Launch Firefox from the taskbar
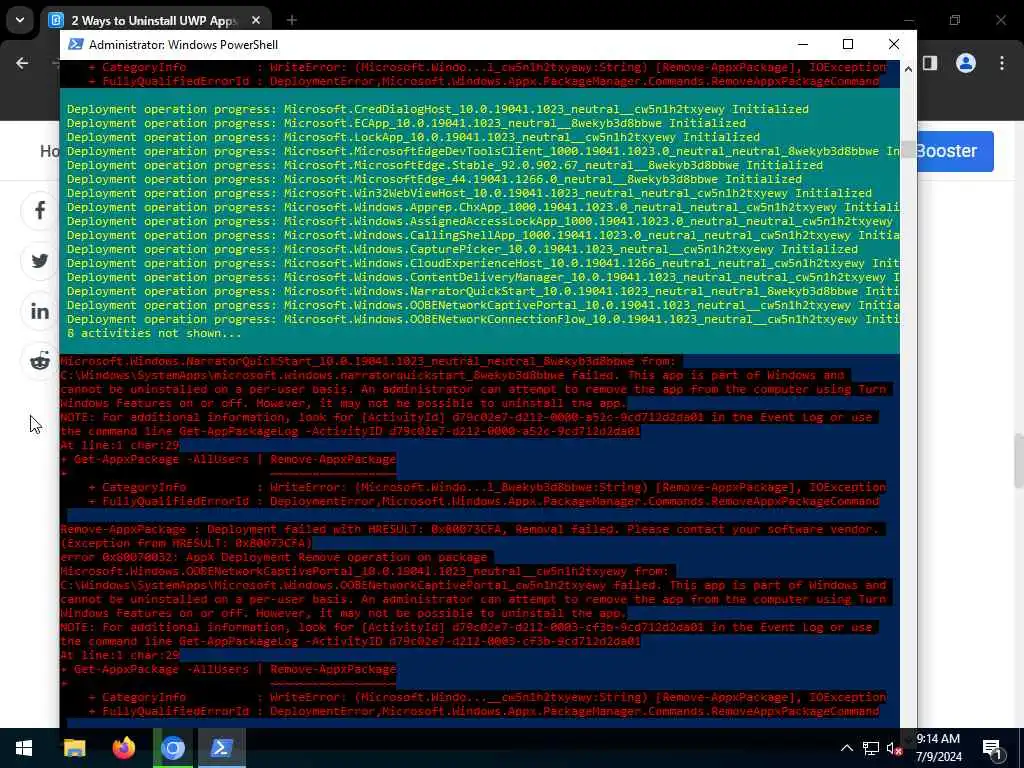 (x=123, y=748)
